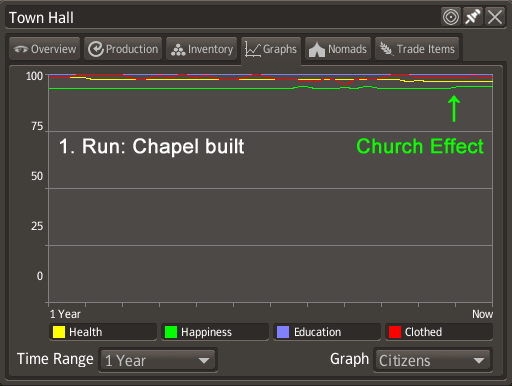The height and width of the screenshot is (386, 512).
Task: Open the Time Range dropdown
Action: coord(158,360)
